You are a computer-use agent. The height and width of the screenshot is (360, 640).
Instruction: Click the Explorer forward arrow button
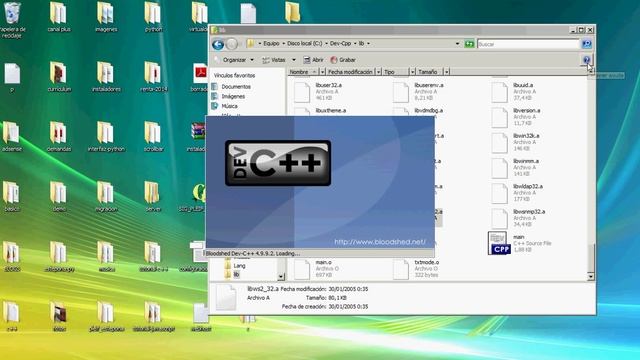(231, 44)
